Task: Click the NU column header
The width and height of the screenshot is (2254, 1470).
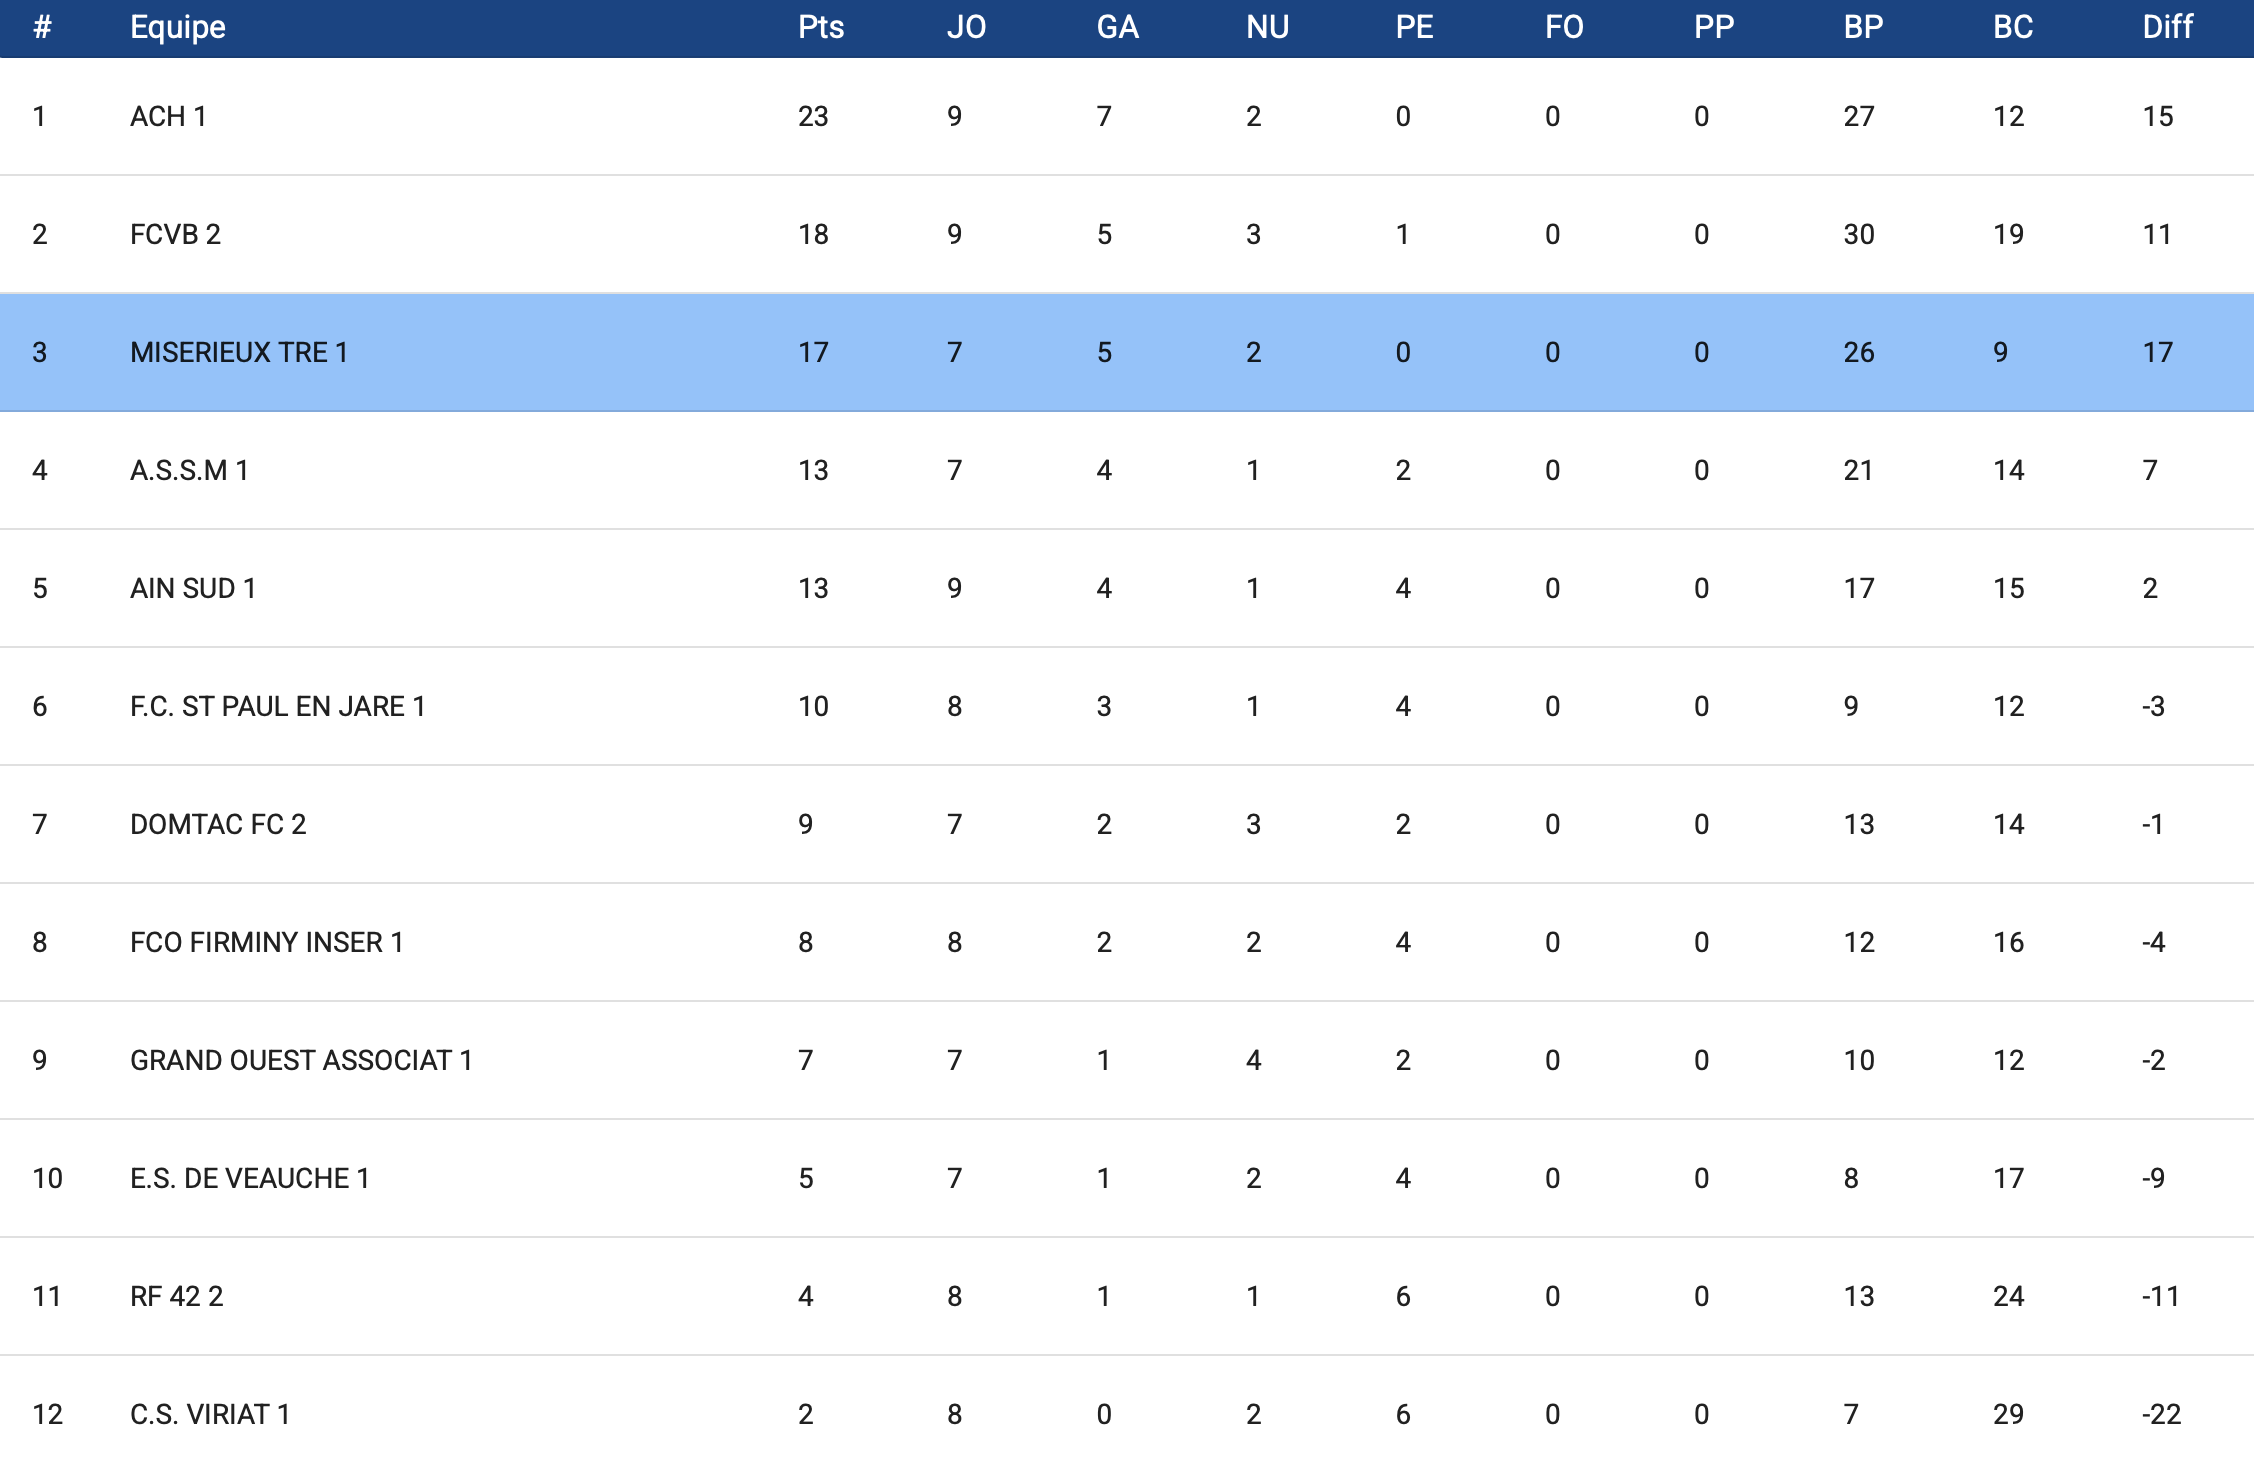Action: click(1267, 27)
